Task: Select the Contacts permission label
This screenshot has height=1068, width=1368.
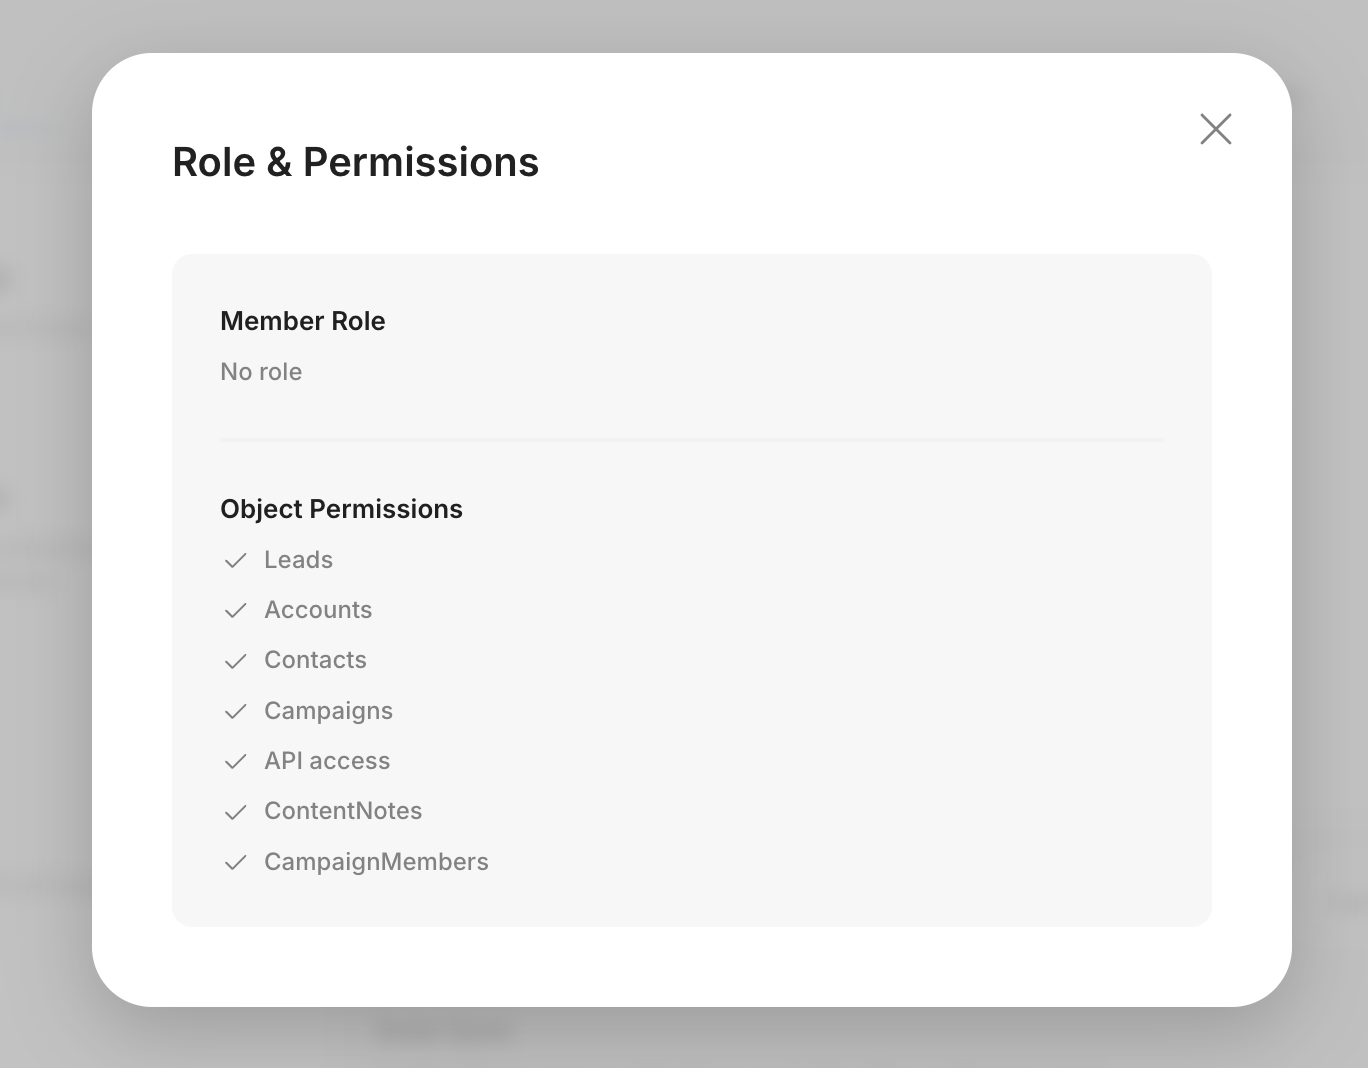Action: (315, 660)
